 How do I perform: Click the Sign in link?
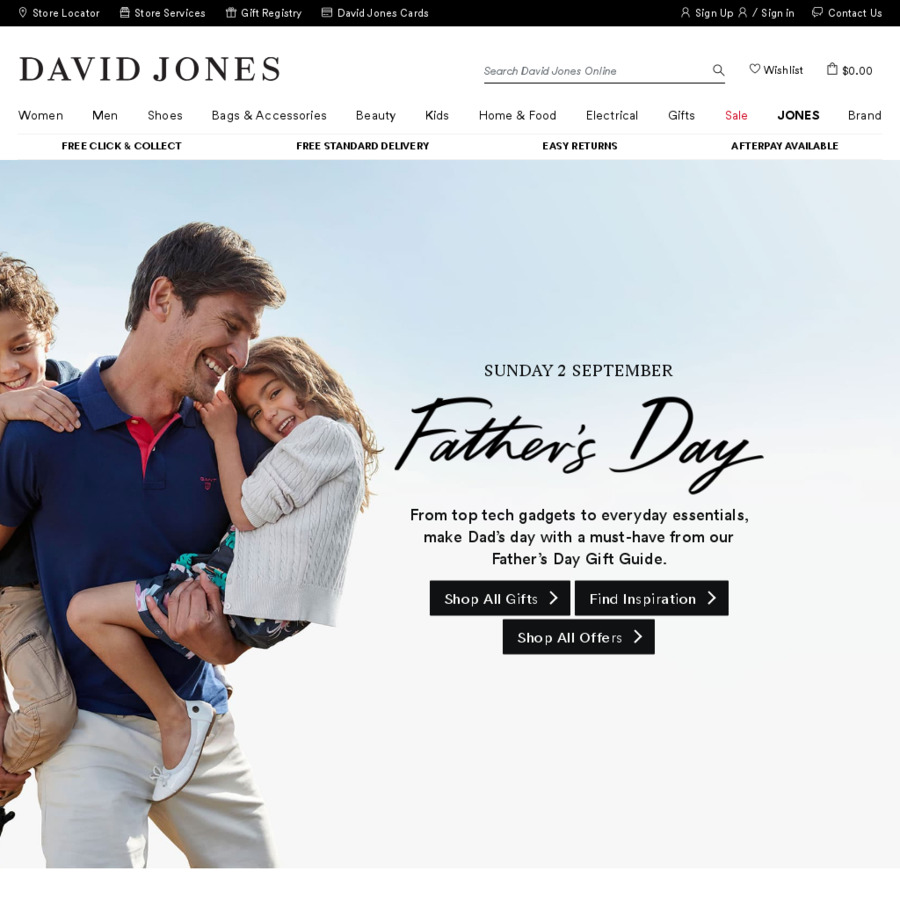click(777, 13)
